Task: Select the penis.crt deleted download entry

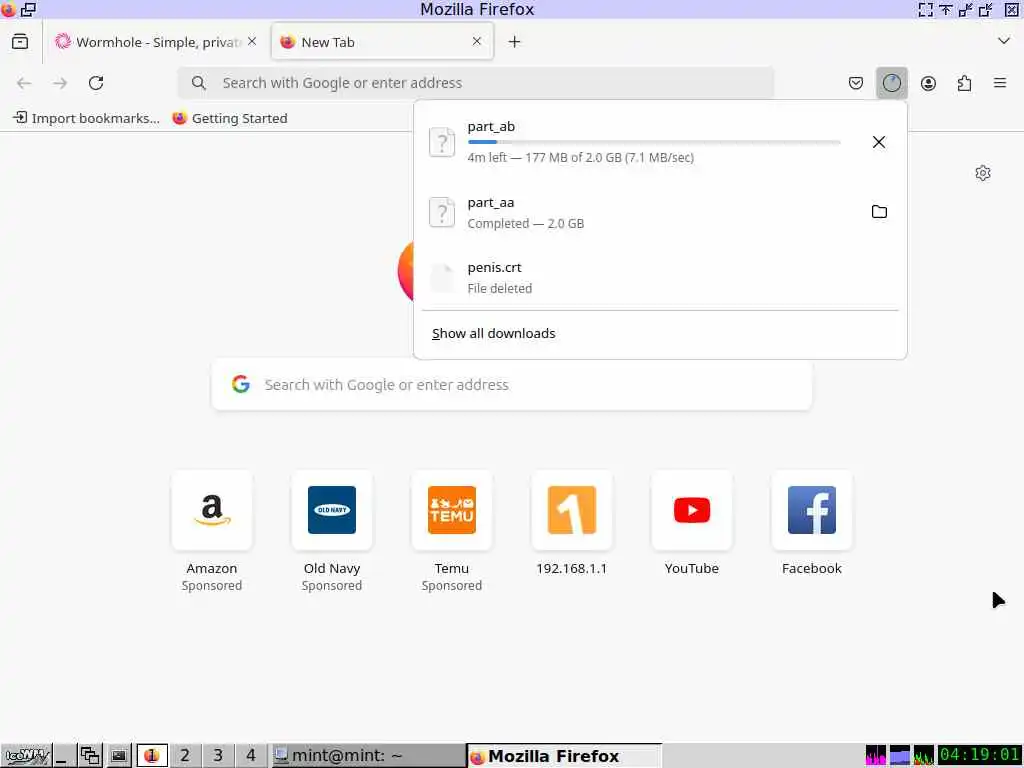Action: 660,278
